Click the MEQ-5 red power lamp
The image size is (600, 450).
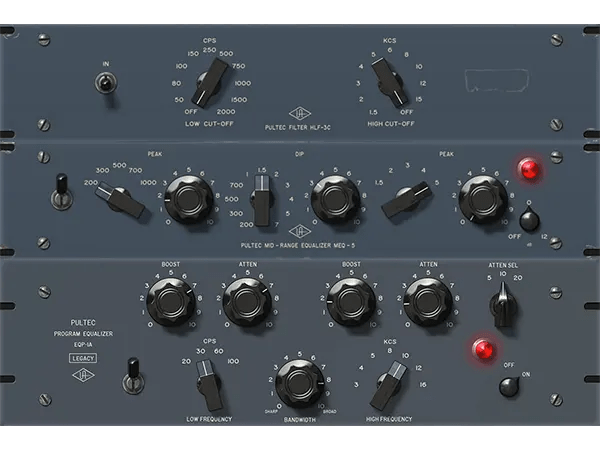click(529, 170)
